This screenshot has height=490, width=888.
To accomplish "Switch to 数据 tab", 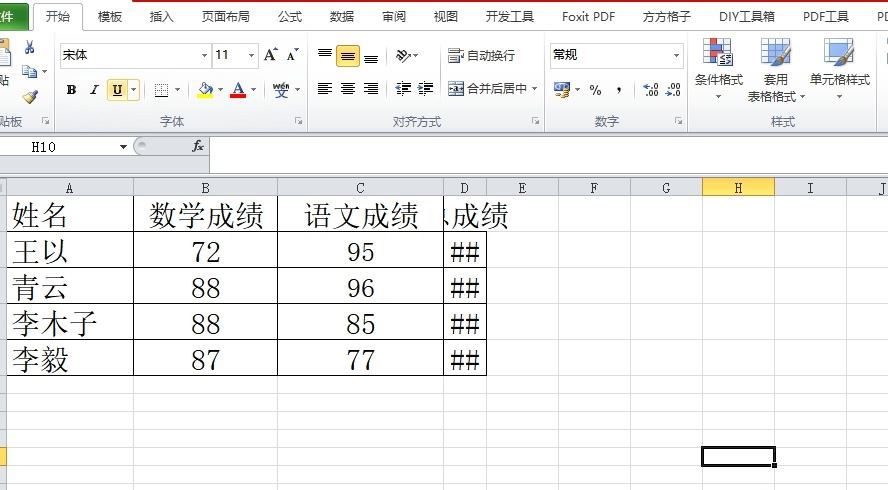I will pos(342,17).
